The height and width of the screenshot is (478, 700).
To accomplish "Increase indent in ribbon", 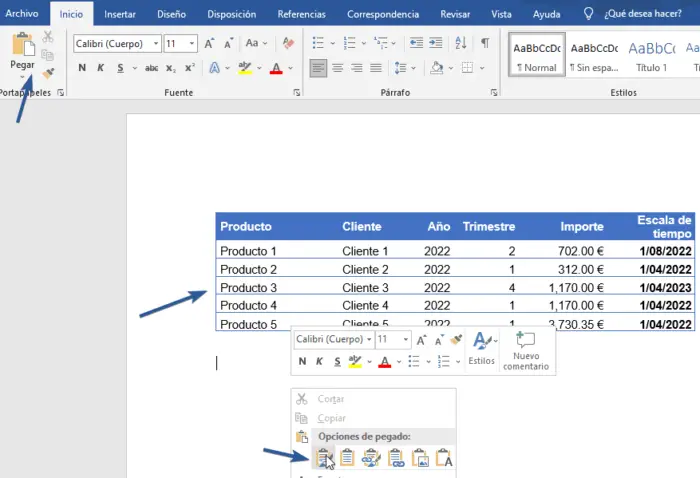I will (x=435, y=43).
